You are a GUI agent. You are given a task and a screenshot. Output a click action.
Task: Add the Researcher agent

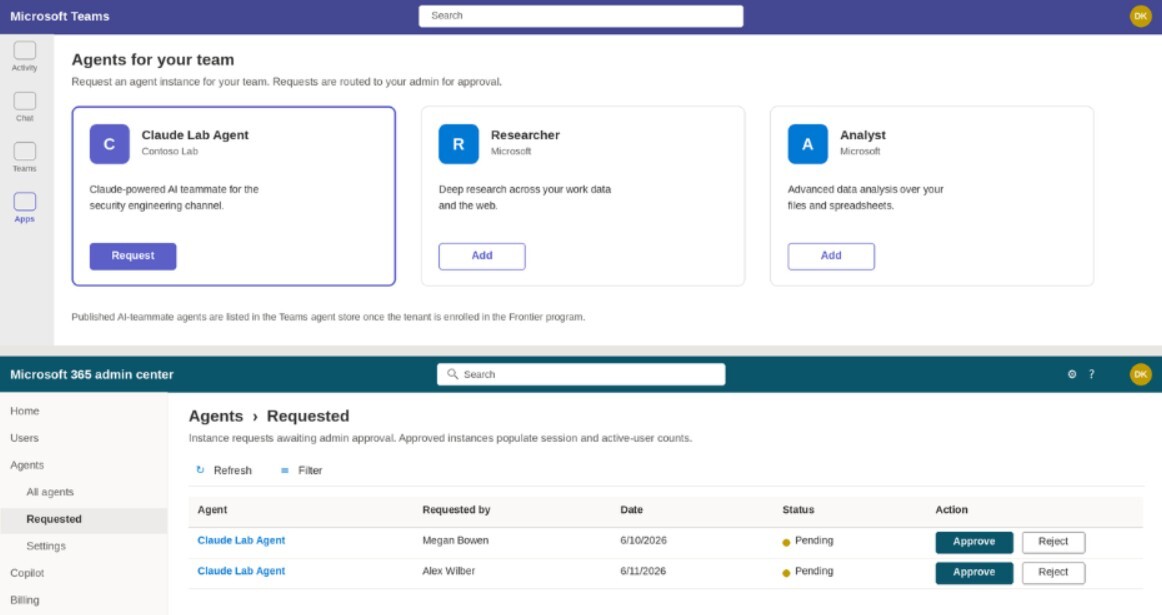pyautogui.click(x=482, y=256)
